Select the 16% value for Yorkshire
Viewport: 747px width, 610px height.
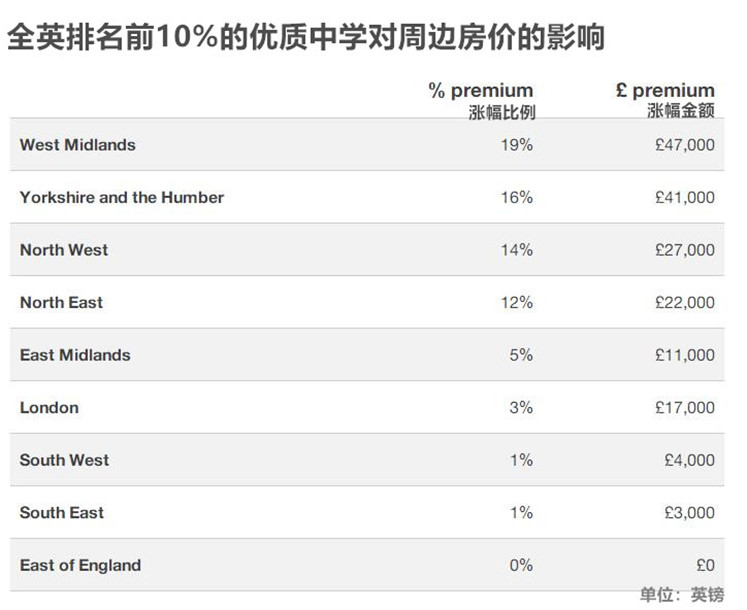coord(517,197)
